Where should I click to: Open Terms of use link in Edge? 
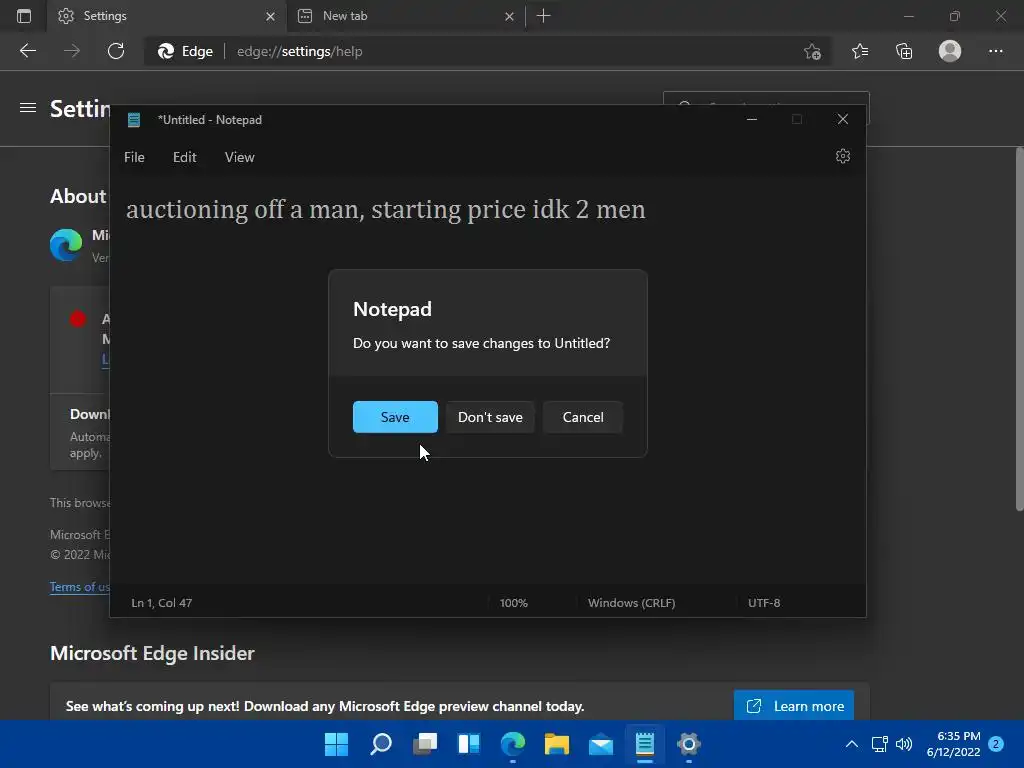coord(79,586)
